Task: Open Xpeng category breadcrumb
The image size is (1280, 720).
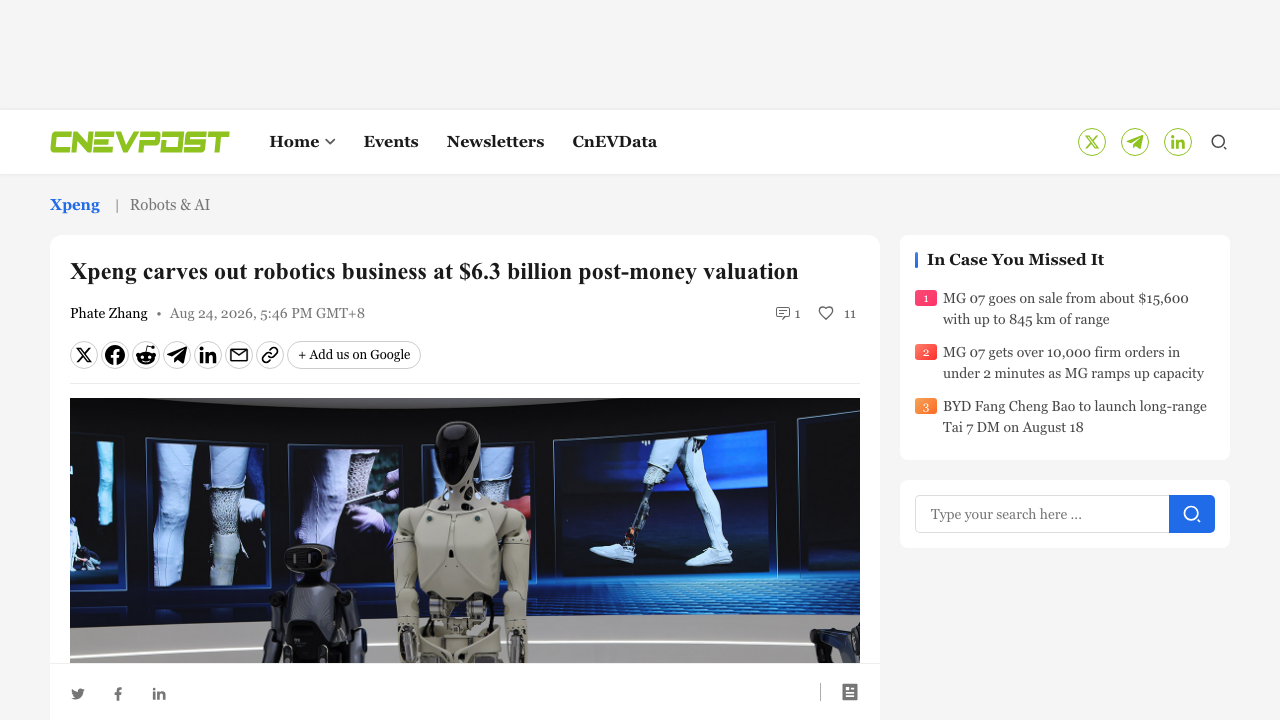Action: point(75,205)
